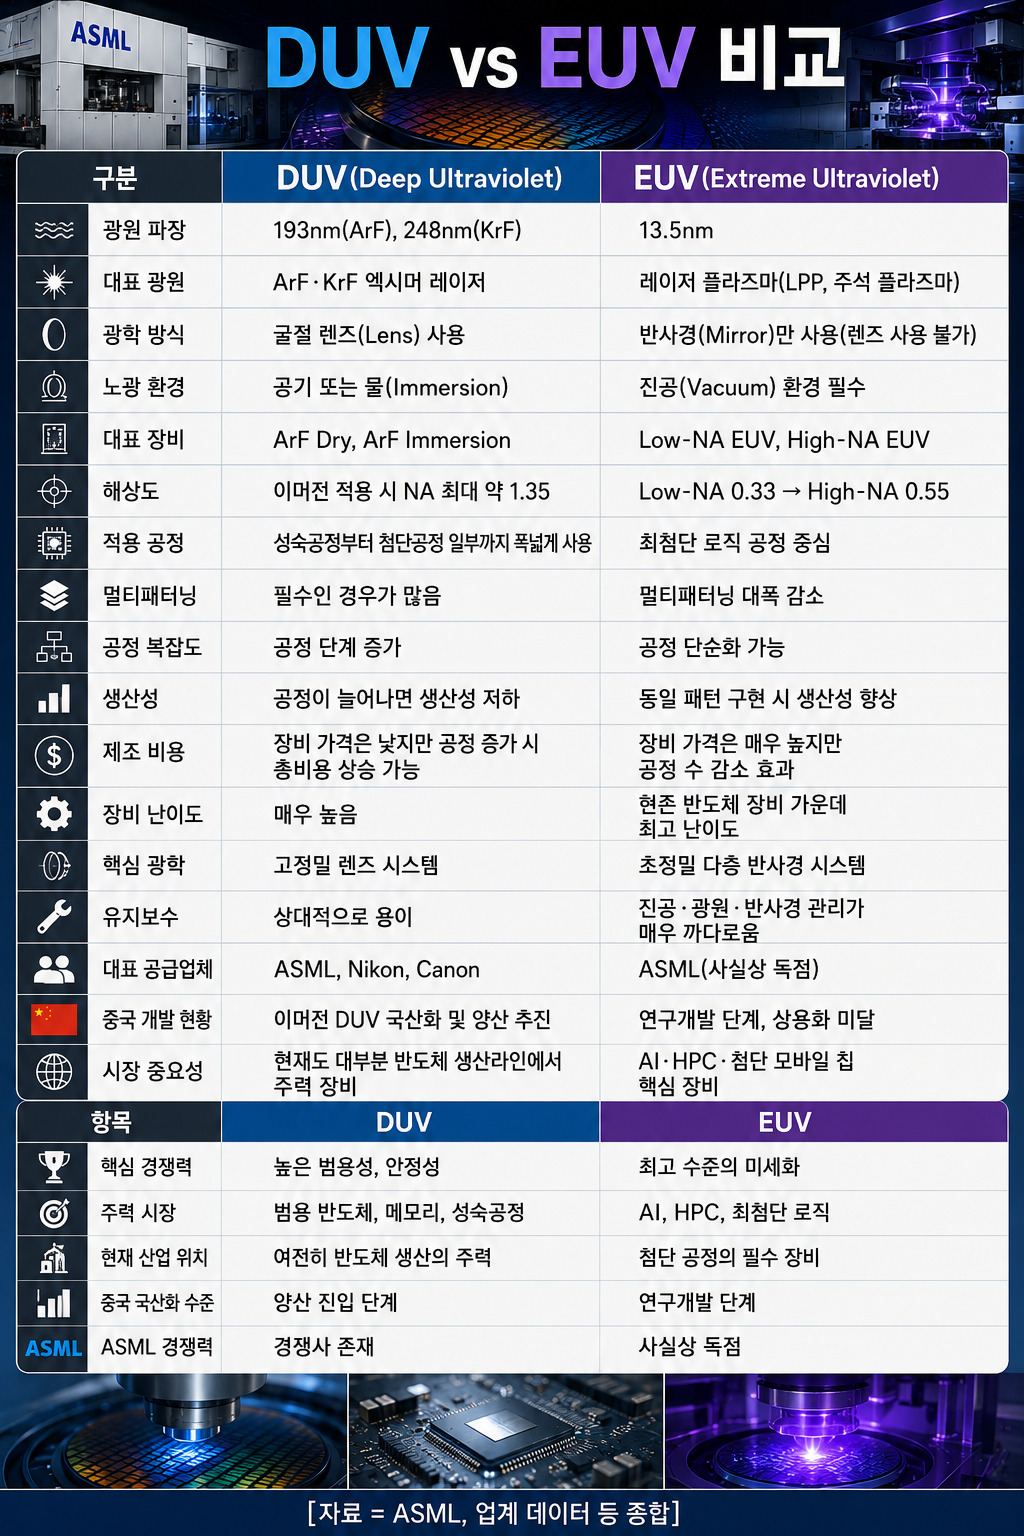The width and height of the screenshot is (1024, 1536).
Task: Click the purple EUV beam thumbnail
Action: tap(844, 1431)
